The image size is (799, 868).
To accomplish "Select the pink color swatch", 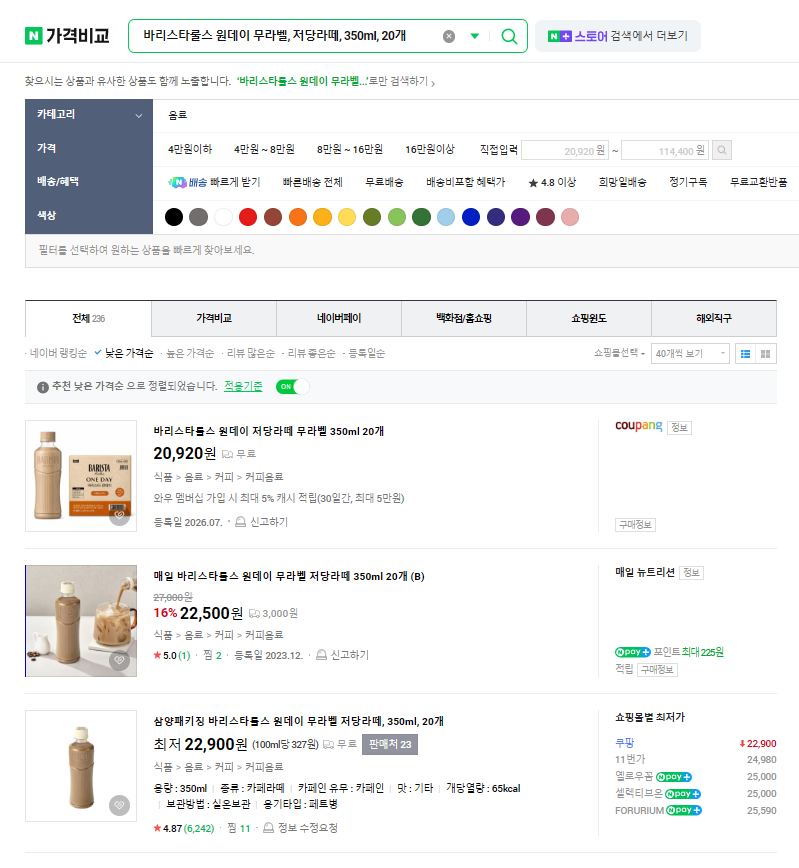I will pyautogui.click(x=570, y=217).
